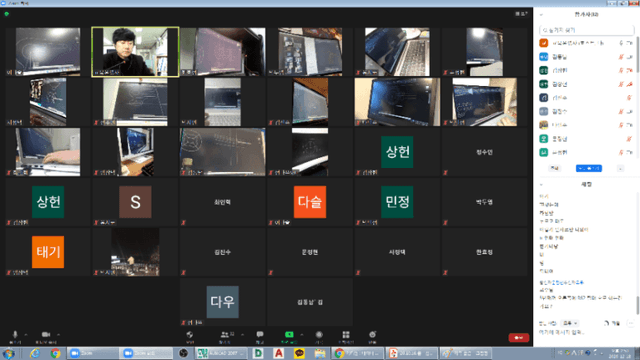640x360 pixels.
Task: Click the 박두영 name tile
Action: tap(484, 202)
